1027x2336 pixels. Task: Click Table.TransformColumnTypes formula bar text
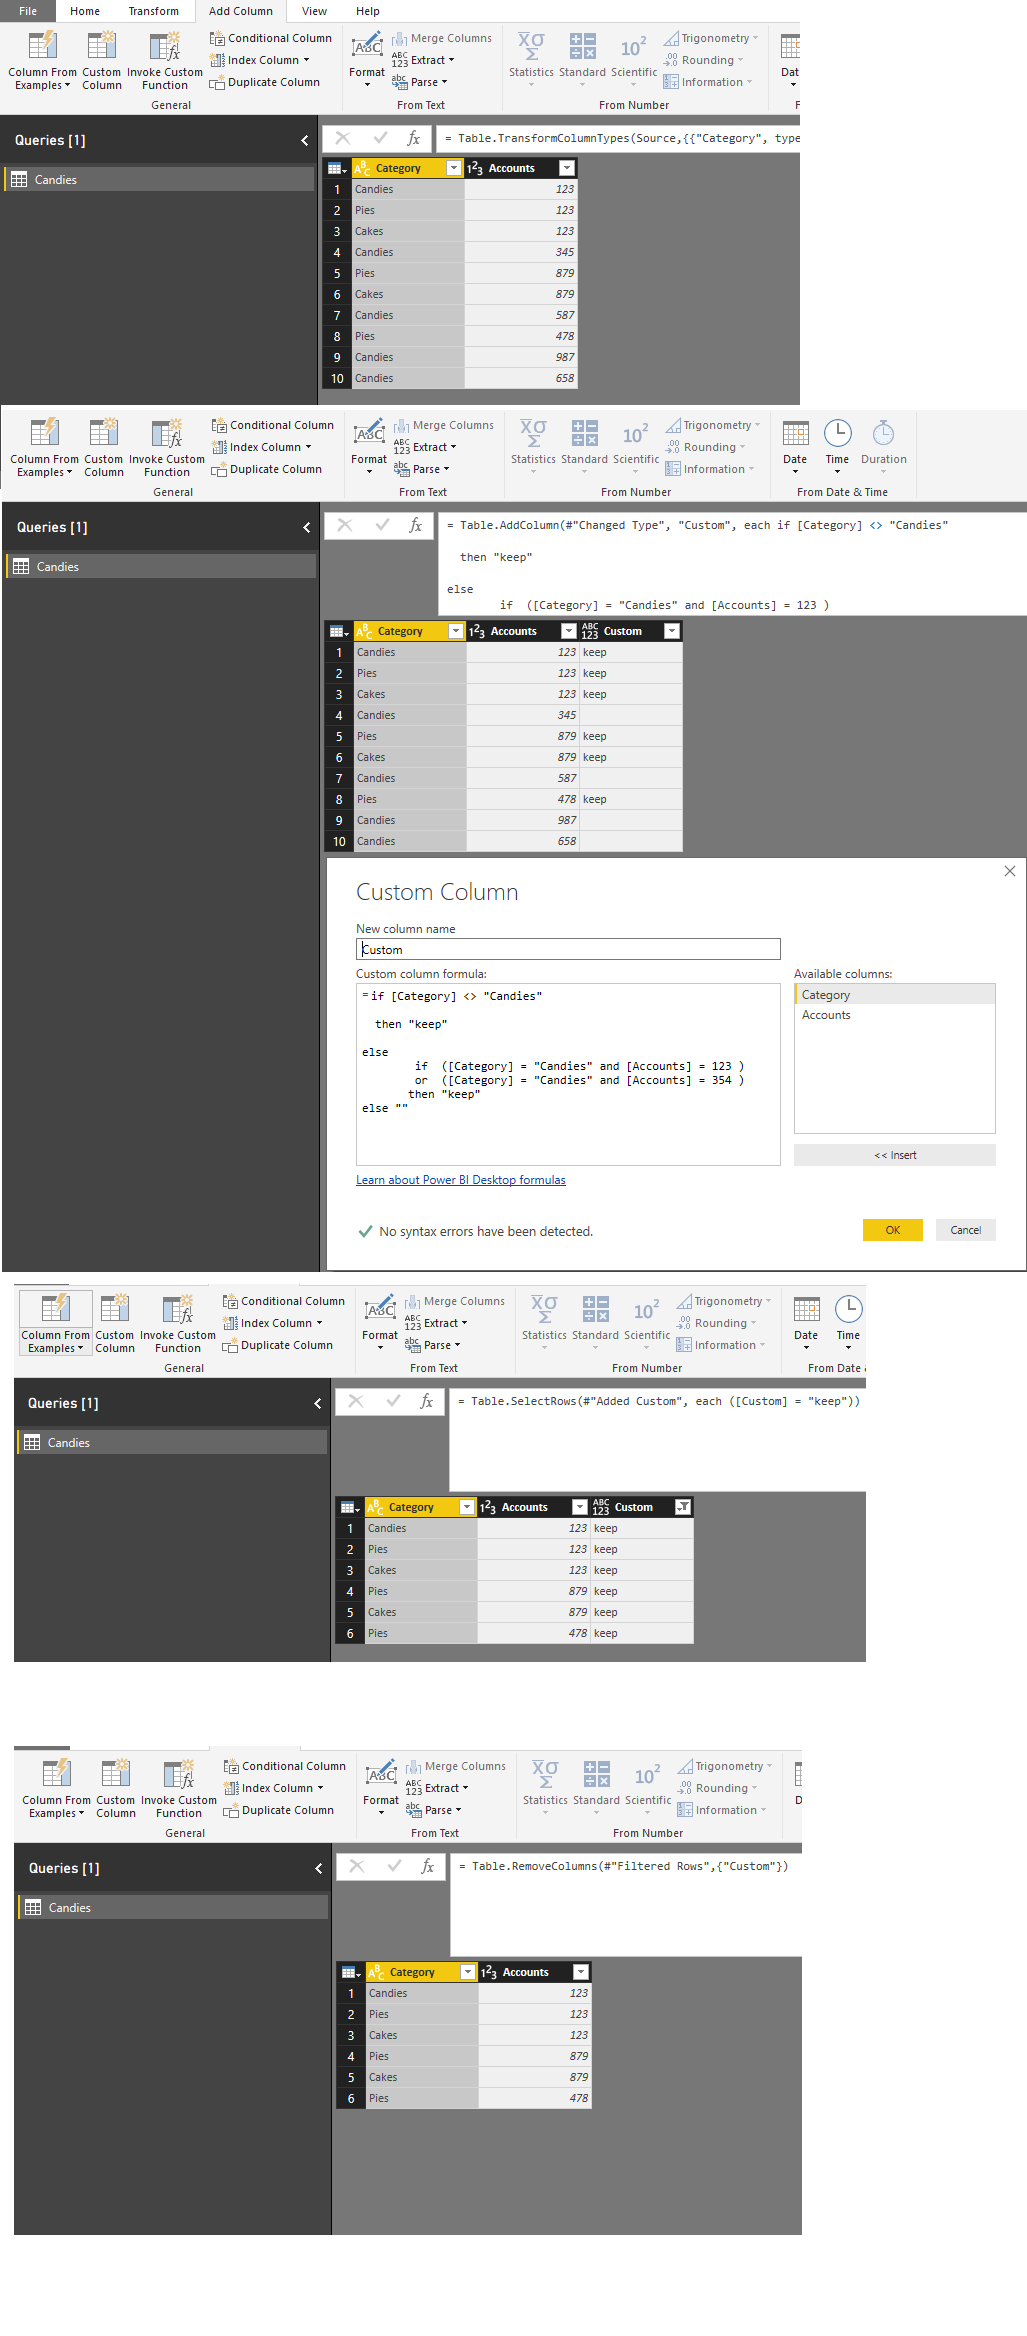coord(620,138)
